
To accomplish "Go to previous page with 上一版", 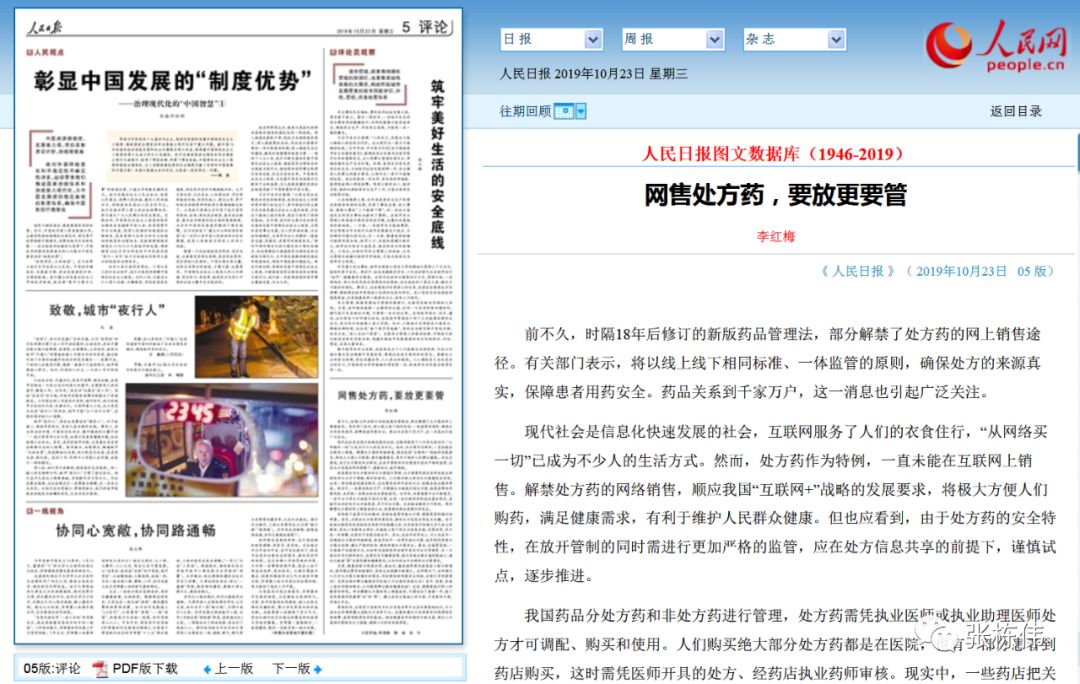I will coord(233,668).
